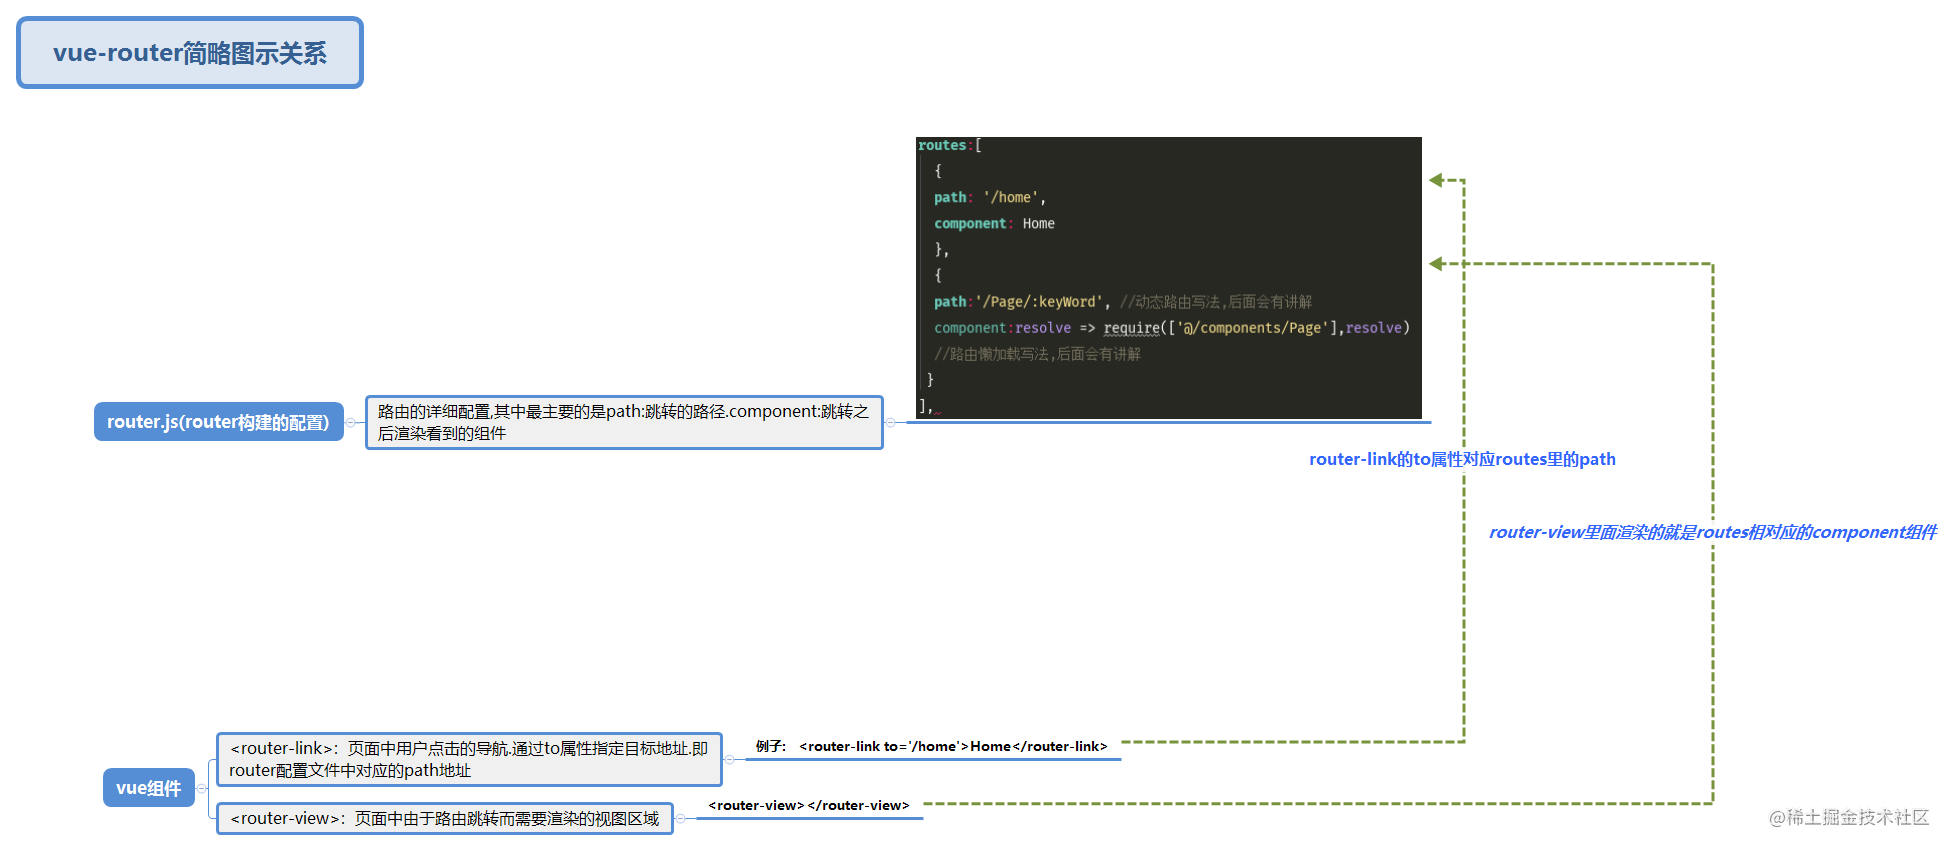Click component: Home line in code
1953x851 pixels.
coord(994,223)
